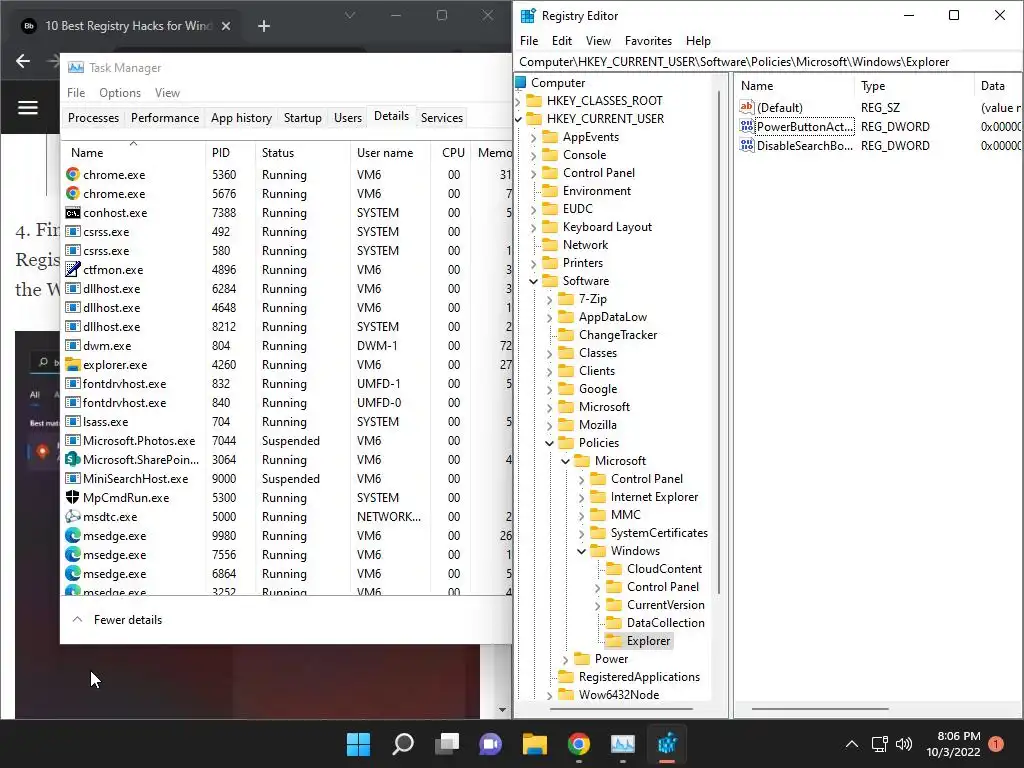The image size is (1024, 768).
Task: Expand the HKEY_CLASSES_ROOT tree node
Action: (519, 101)
